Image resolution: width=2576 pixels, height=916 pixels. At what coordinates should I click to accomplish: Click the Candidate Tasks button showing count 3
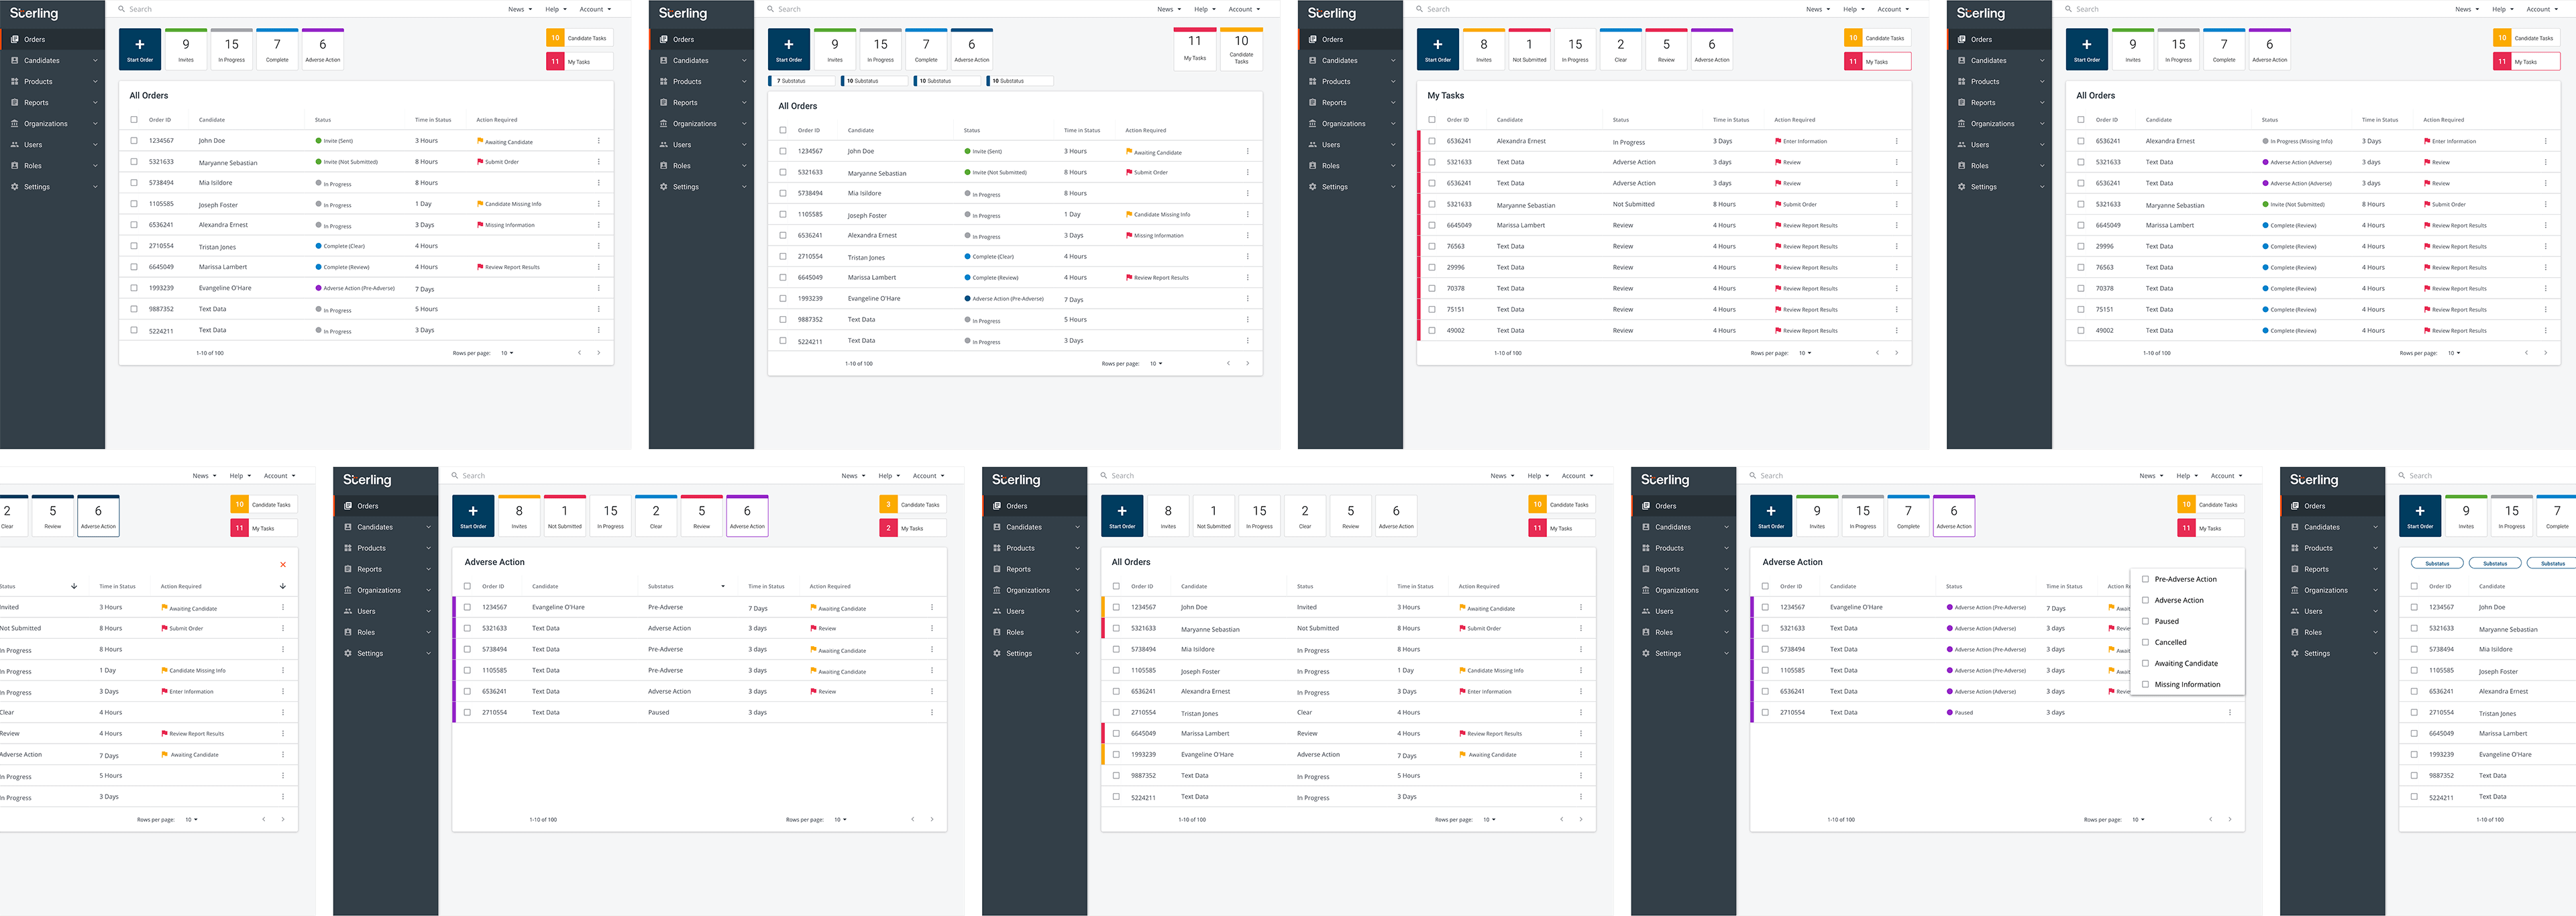point(912,505)
